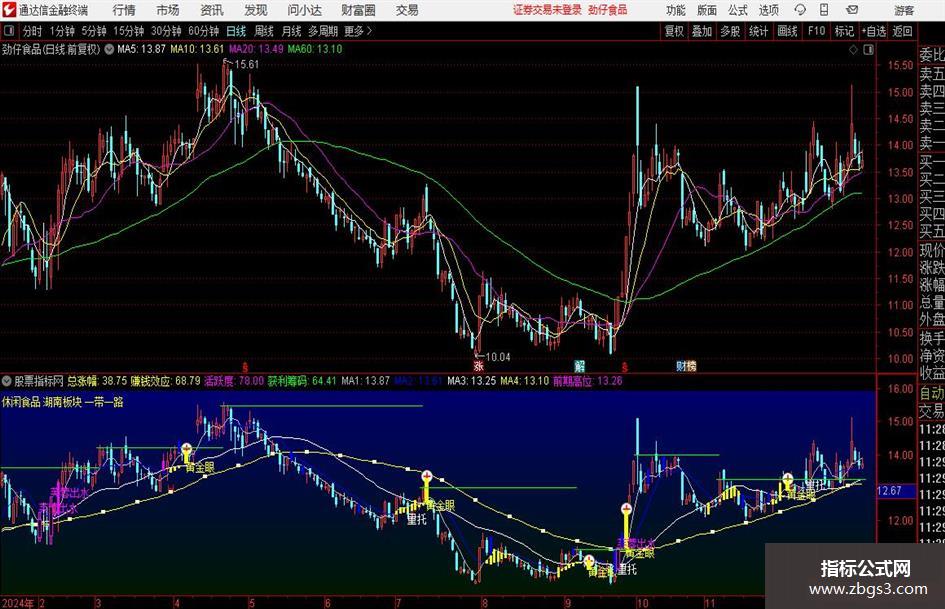Open the 市场 menu
Viewport: 945px width, 609px height.
click(x=168, y=10)
